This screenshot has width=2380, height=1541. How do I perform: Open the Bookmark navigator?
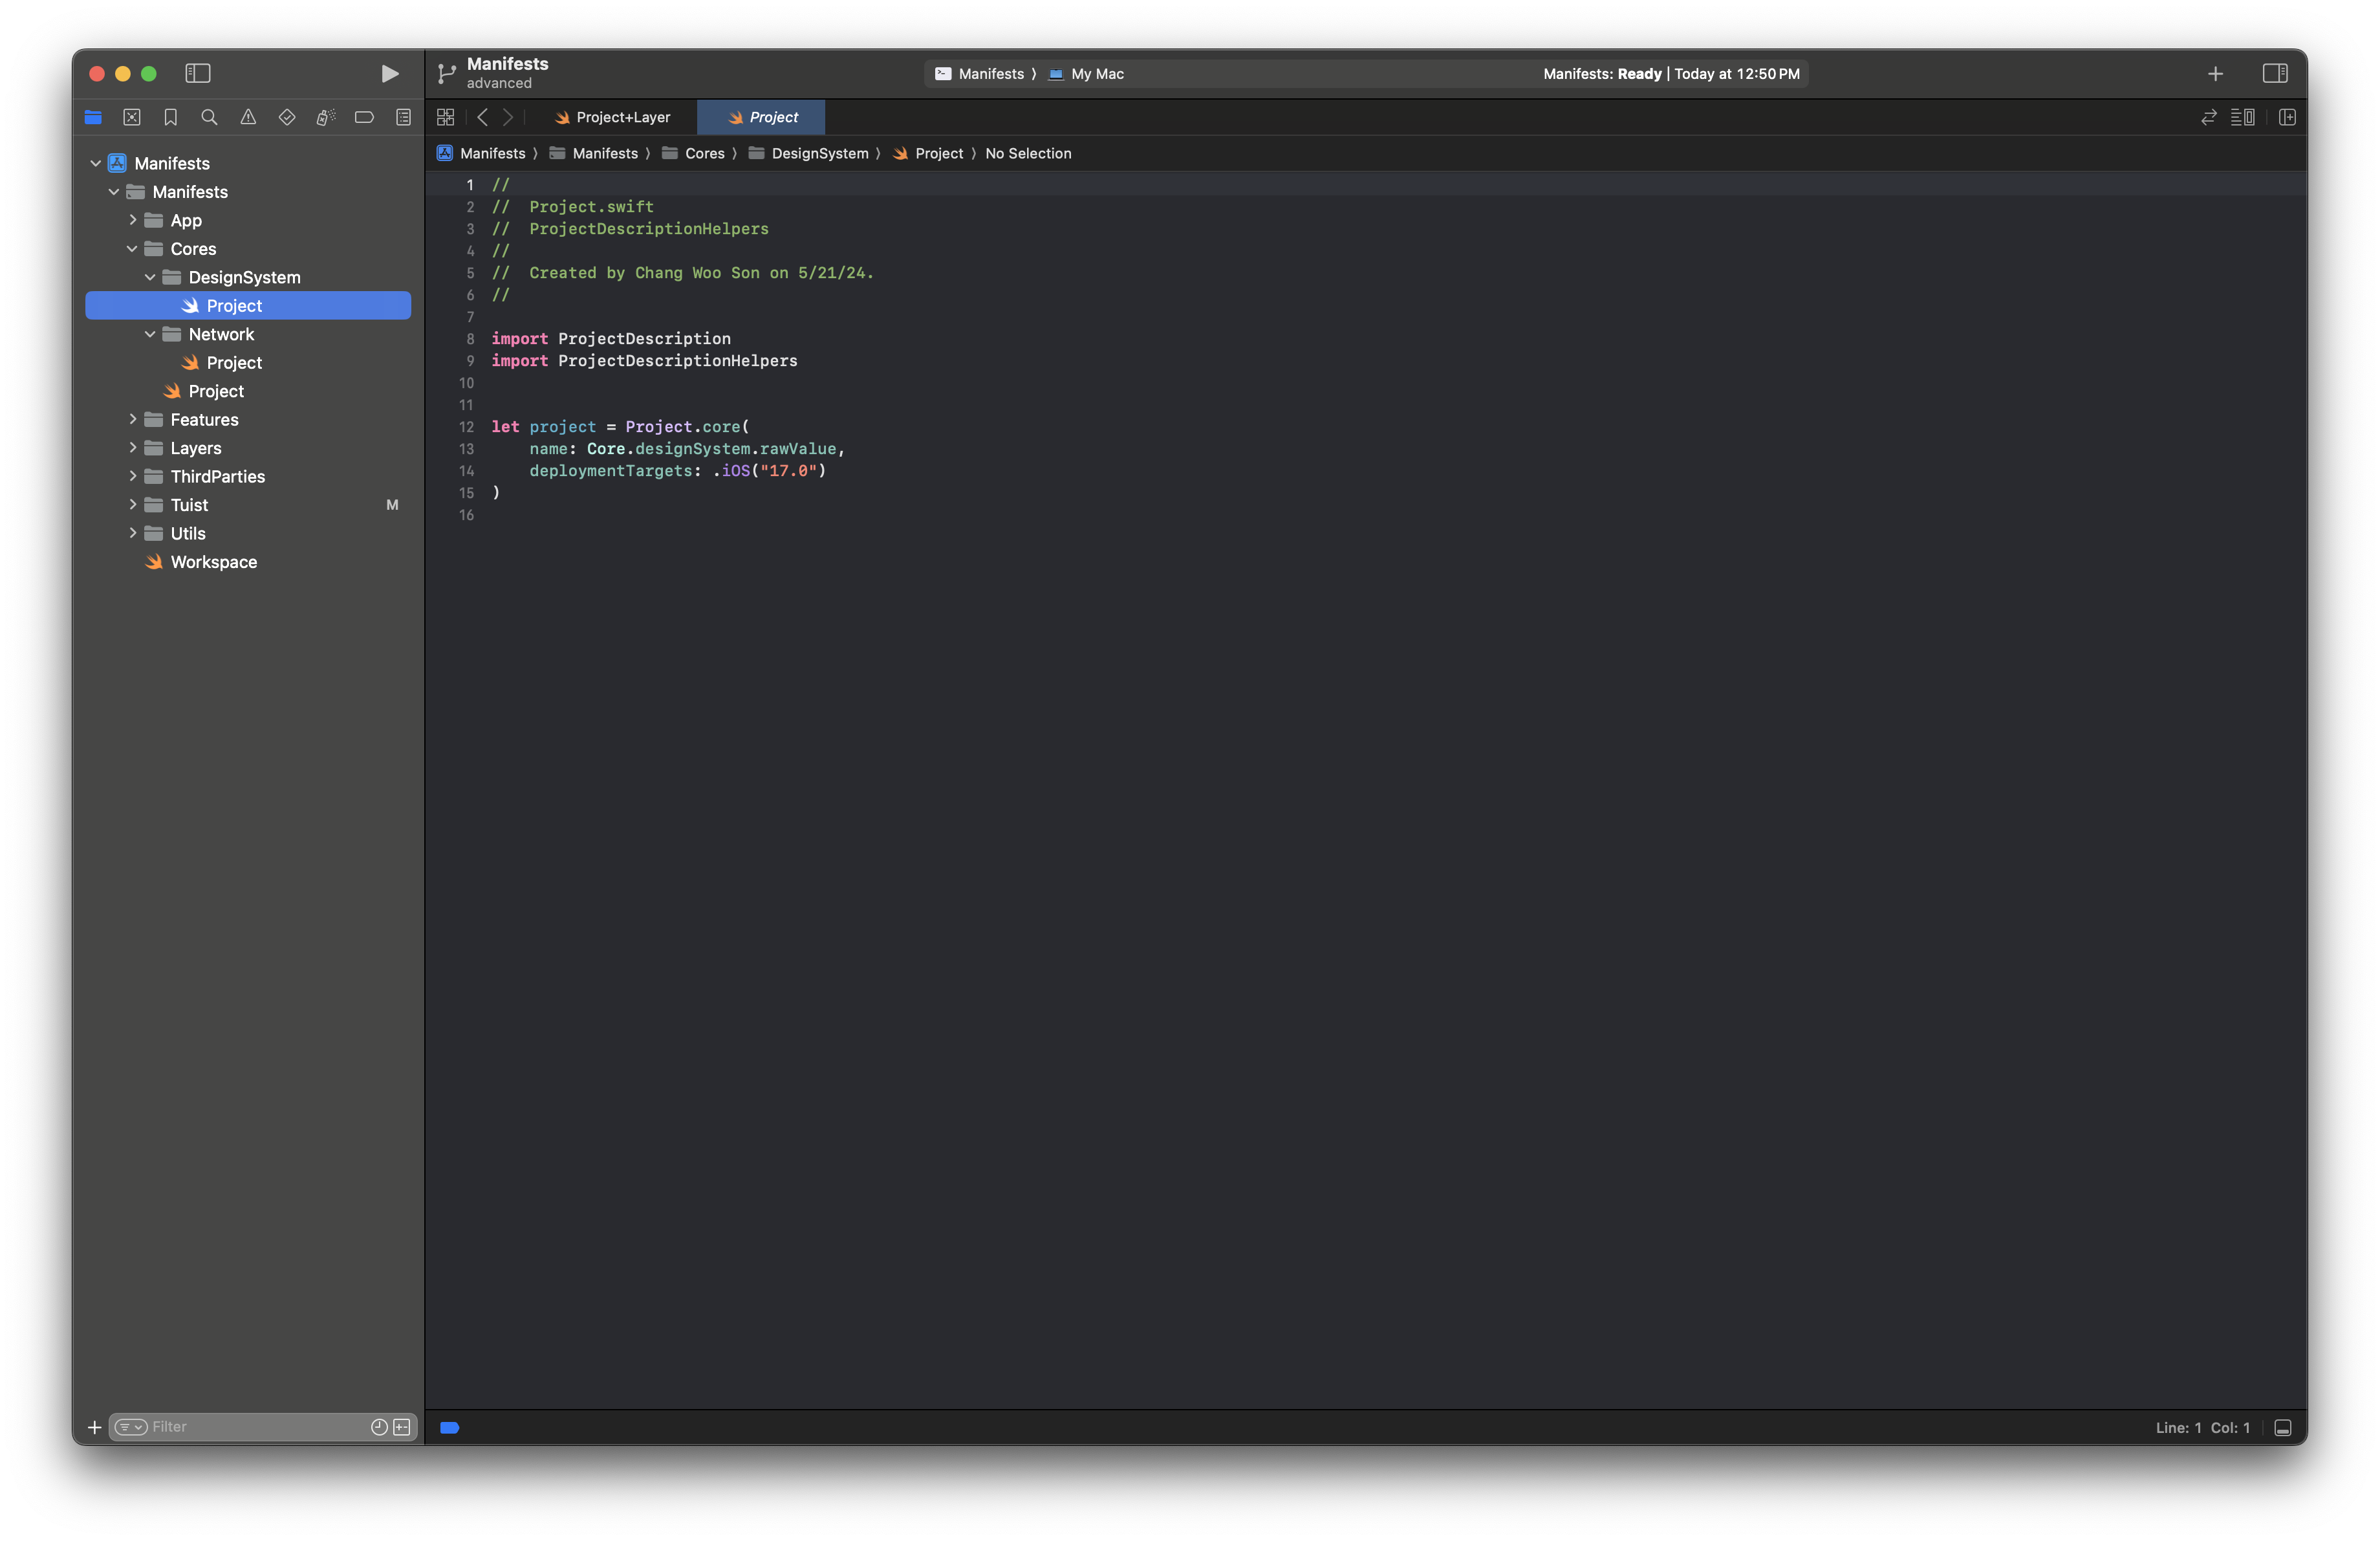click(x=171, y=117)
